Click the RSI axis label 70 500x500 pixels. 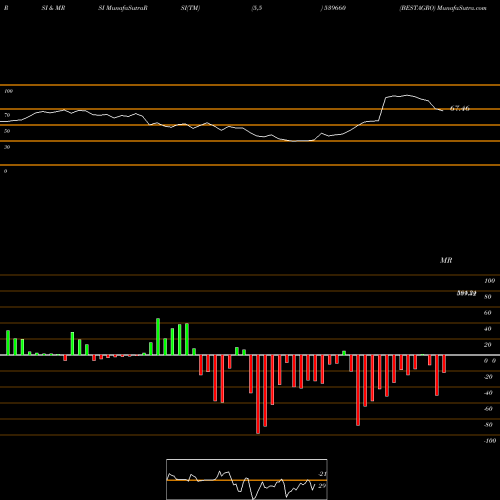pyautogui.click(x=7, y=115)
